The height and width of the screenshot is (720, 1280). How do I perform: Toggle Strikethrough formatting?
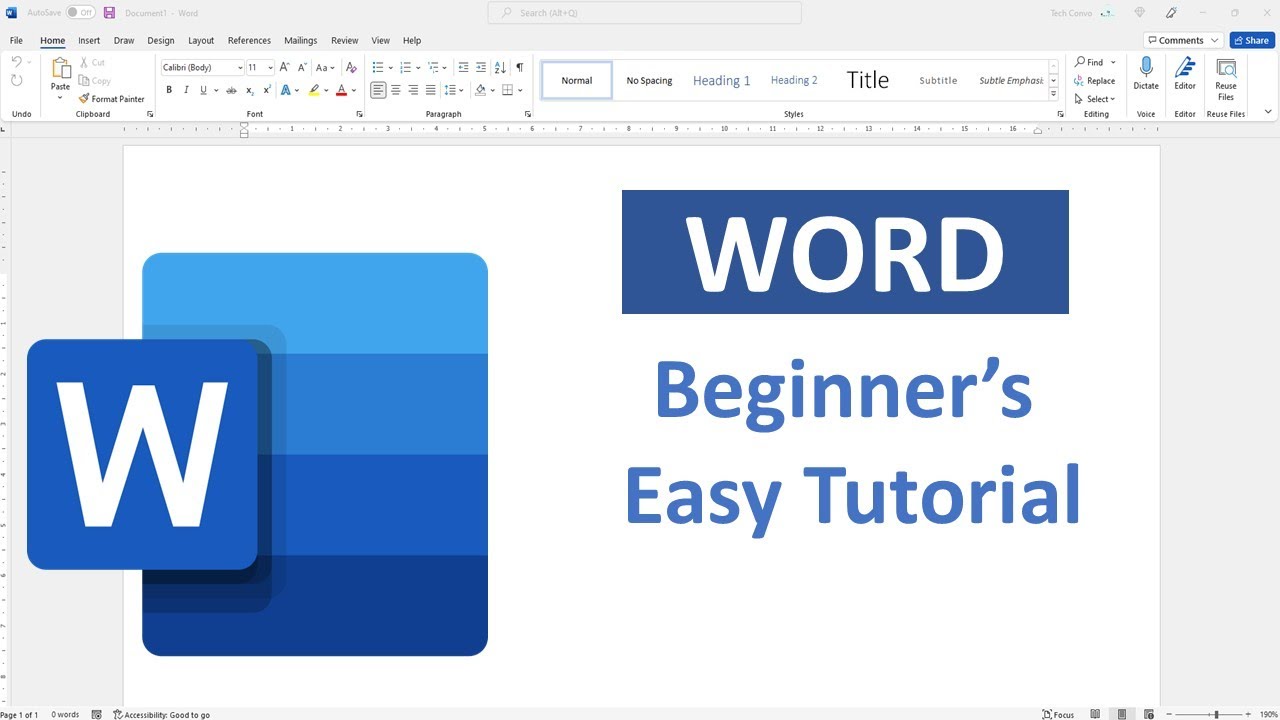231,90
